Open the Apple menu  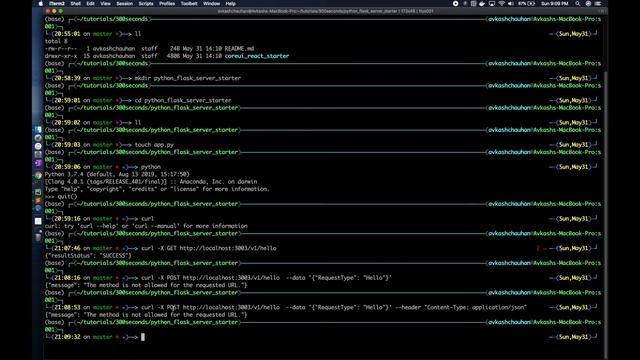[40, 4]
